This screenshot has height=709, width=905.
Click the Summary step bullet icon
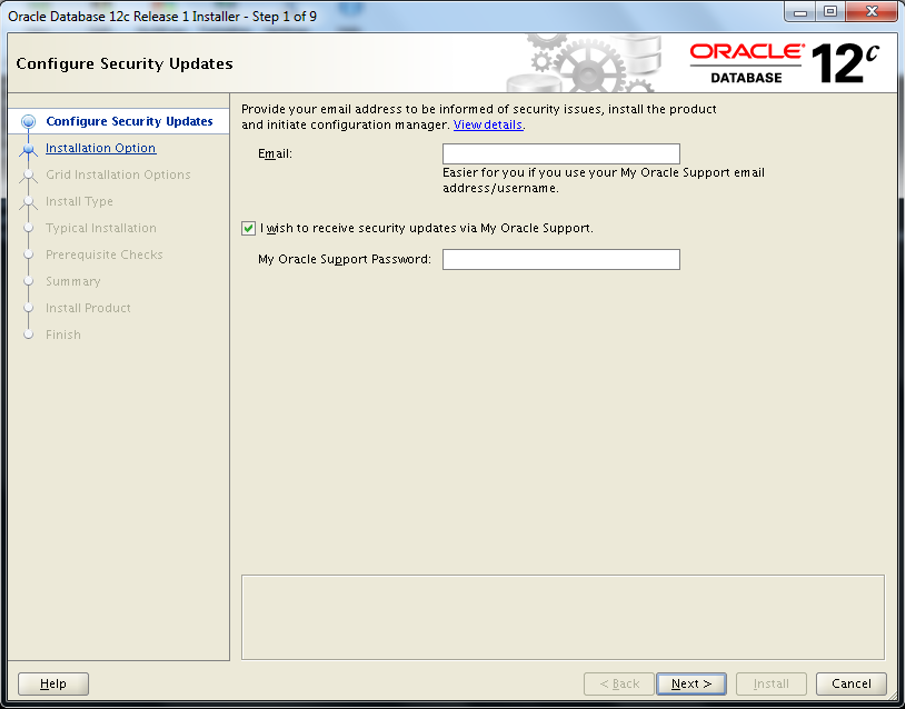click(28, 281)
